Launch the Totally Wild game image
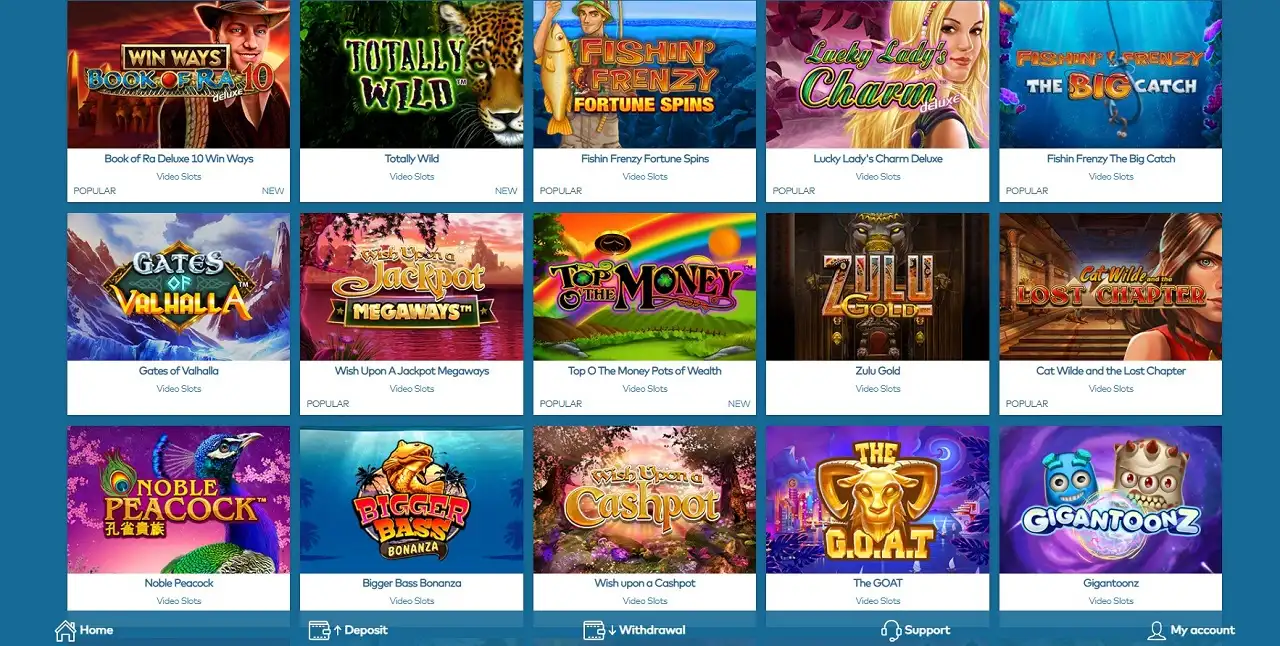 point(411,74)
